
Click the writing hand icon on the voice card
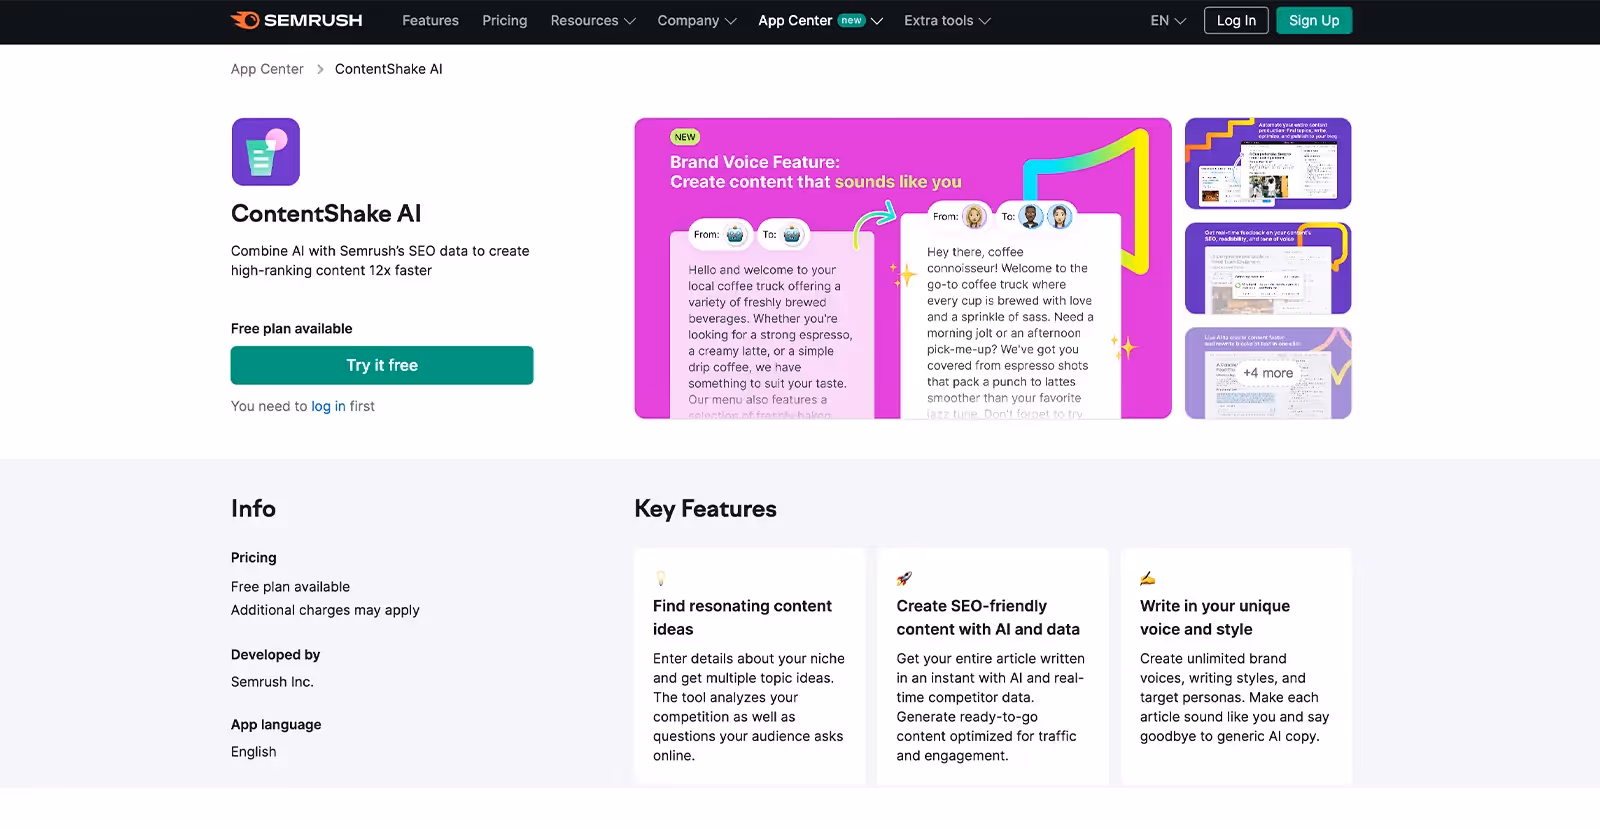pos(1148,578)
